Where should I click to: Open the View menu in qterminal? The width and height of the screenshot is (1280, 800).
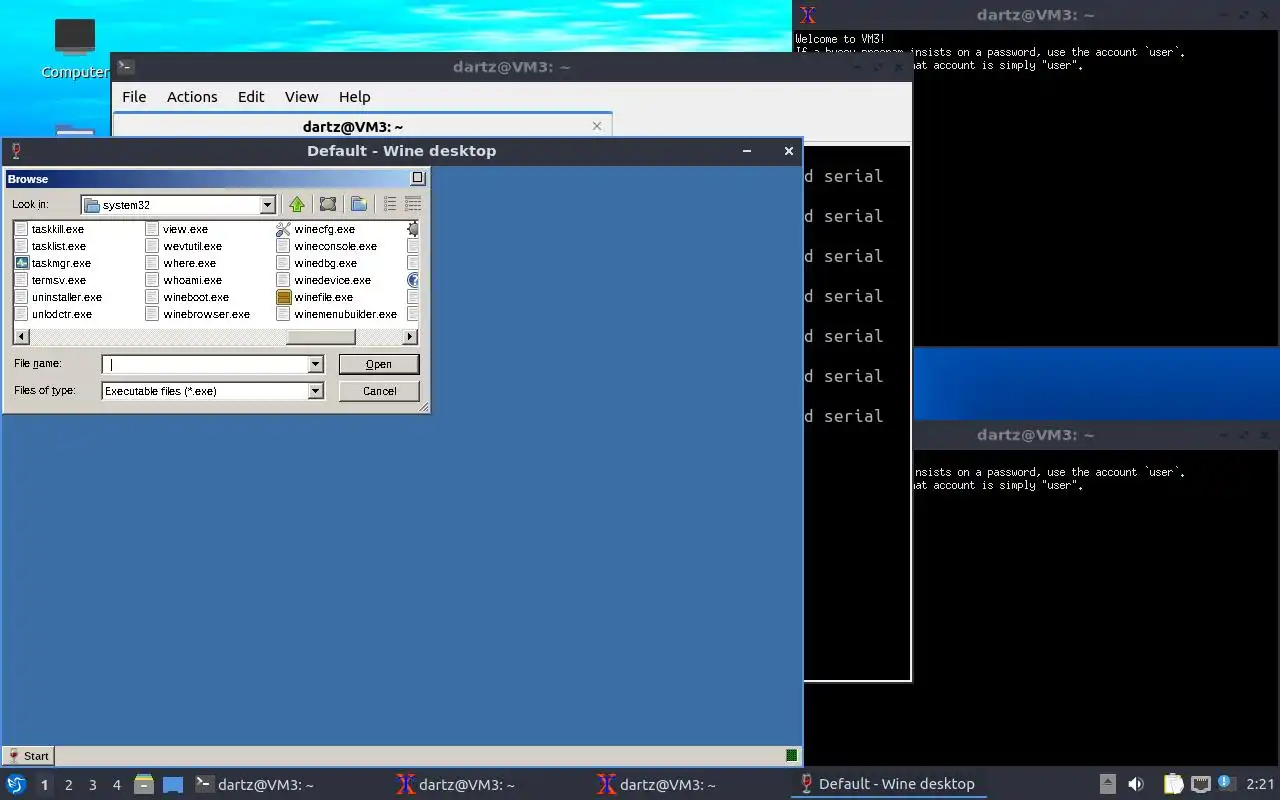click(x=301, y=97)
